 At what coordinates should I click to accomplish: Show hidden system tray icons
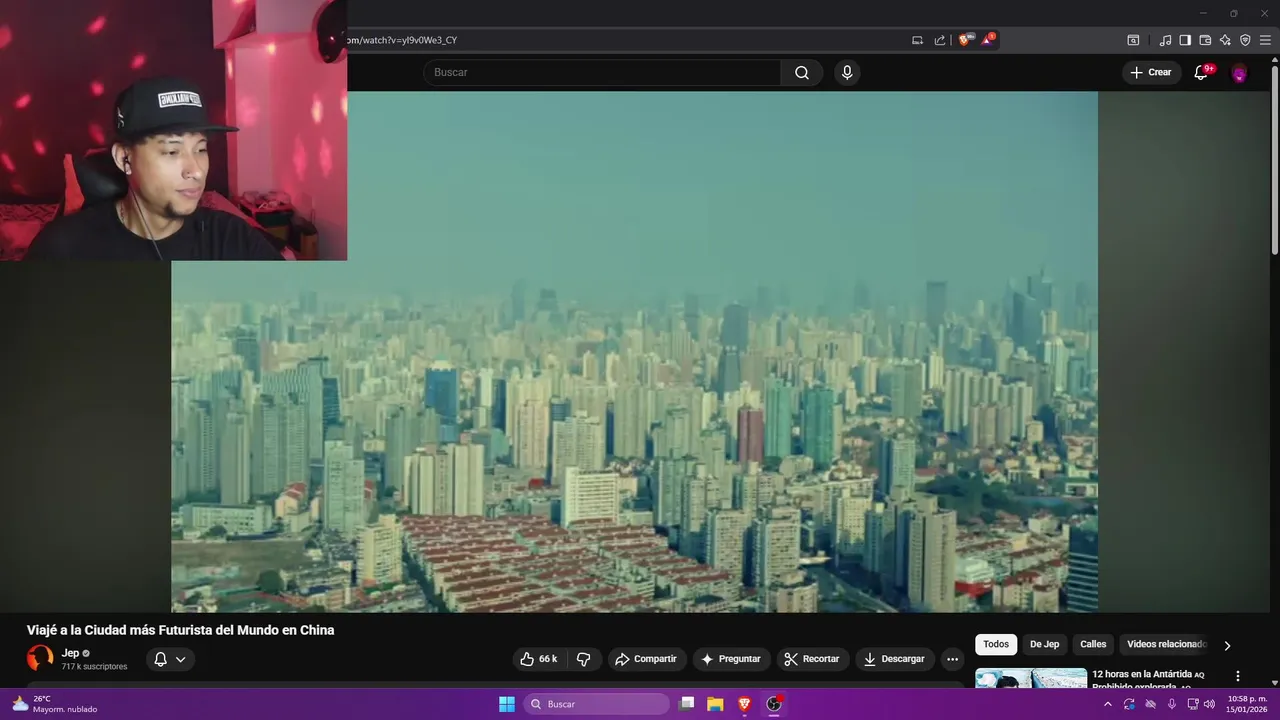pyautogui.click(x=1107, y=704)
